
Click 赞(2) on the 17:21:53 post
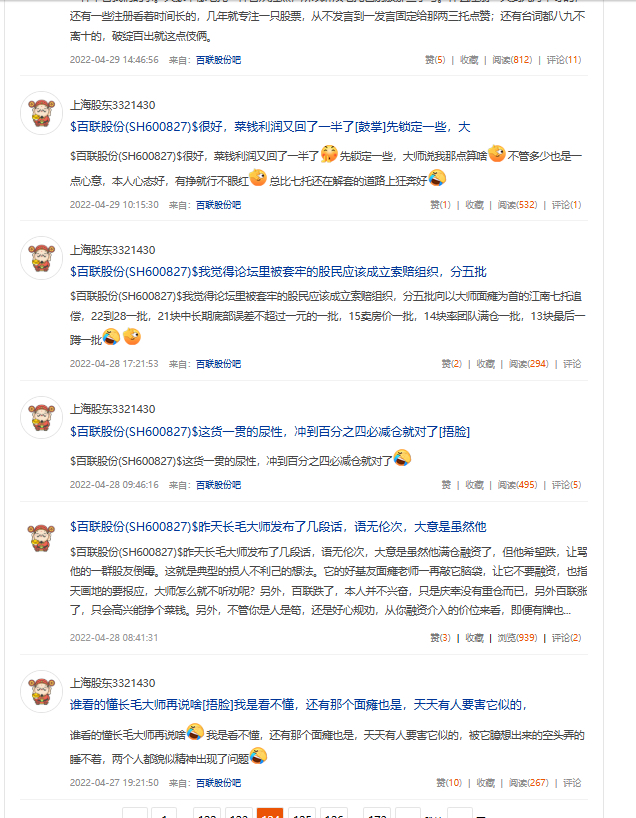coord(451,364)
